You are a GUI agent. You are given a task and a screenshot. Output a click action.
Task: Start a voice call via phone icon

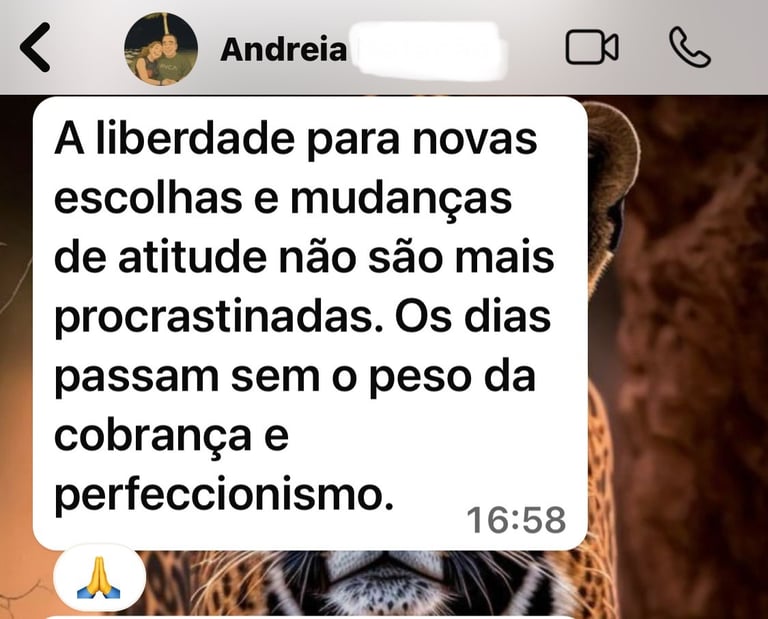pos(690,47)
